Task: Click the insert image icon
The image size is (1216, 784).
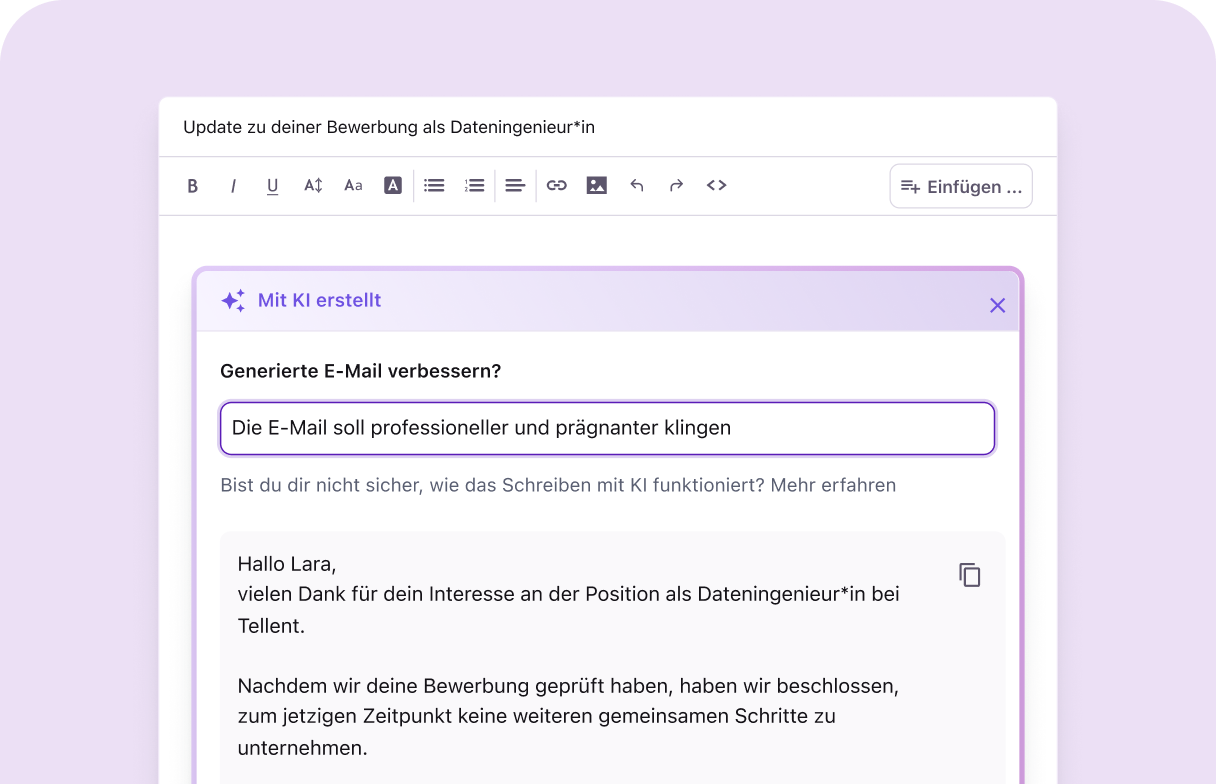Action: tap(596, 185)
